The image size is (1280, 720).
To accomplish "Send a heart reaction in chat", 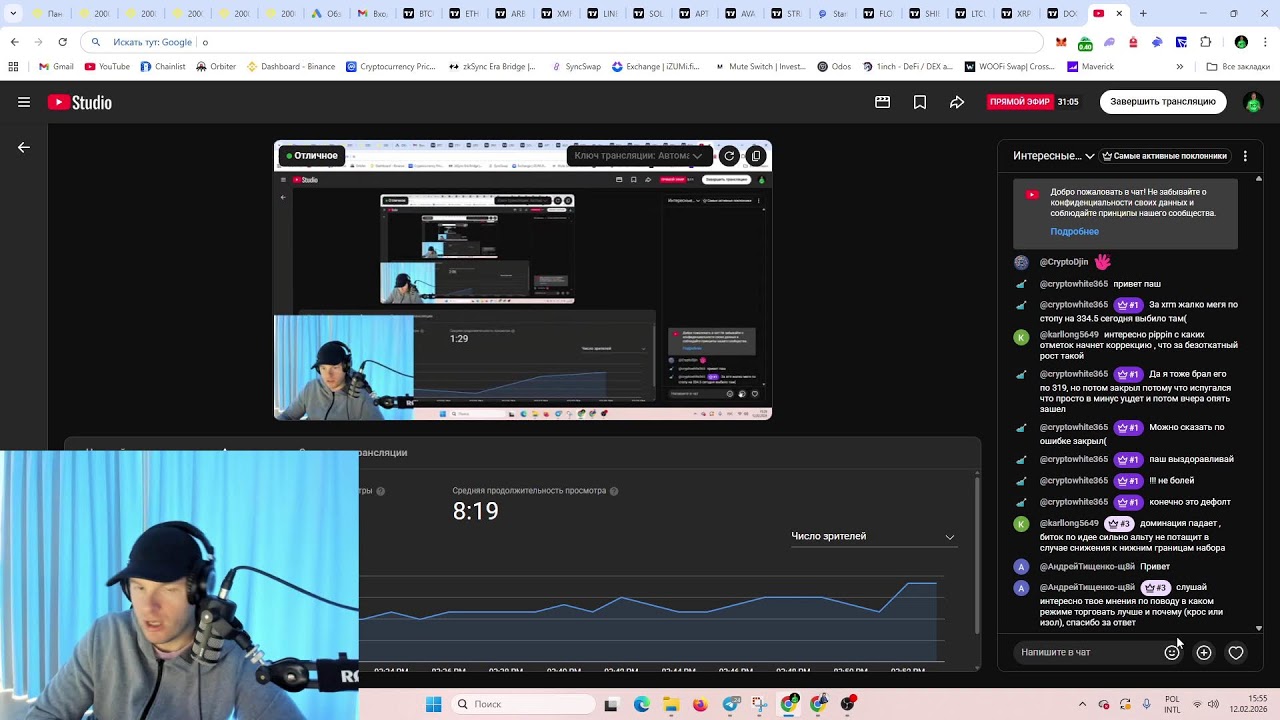I will 1236,652.
